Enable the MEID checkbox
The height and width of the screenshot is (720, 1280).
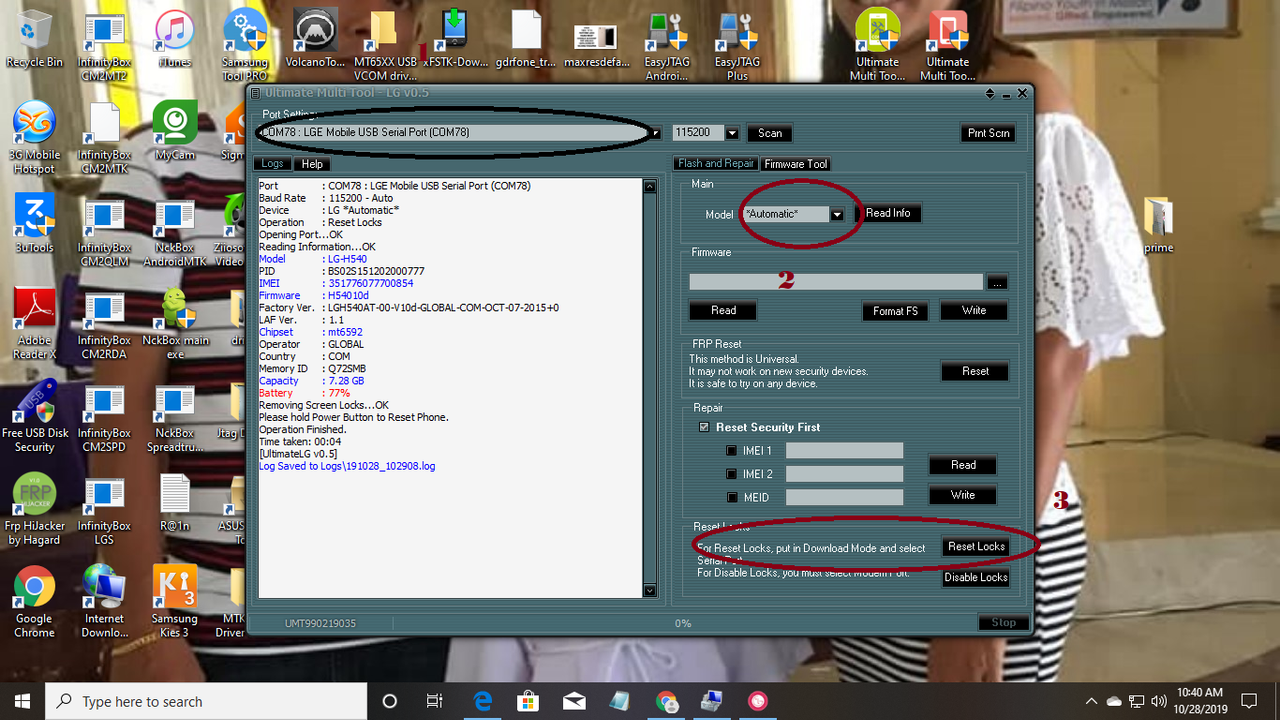point(731,497)
